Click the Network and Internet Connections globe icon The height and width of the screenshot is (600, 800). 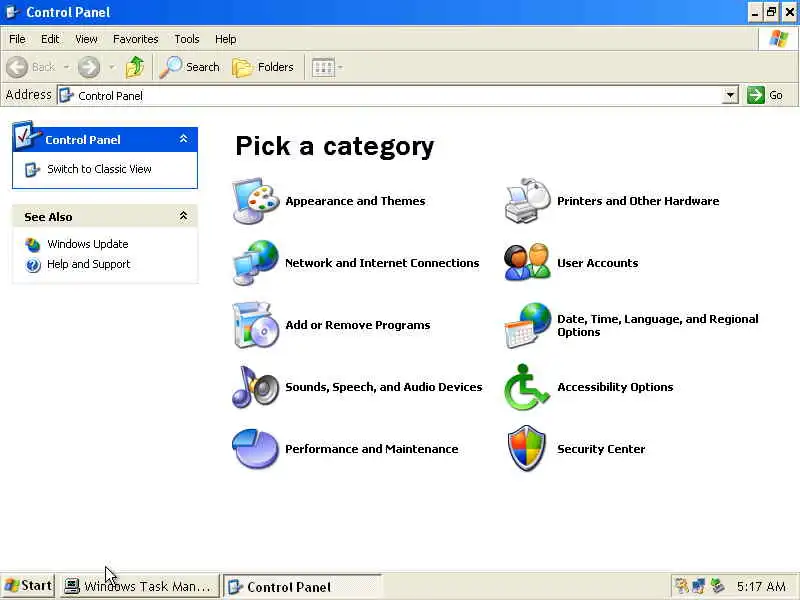256,263
